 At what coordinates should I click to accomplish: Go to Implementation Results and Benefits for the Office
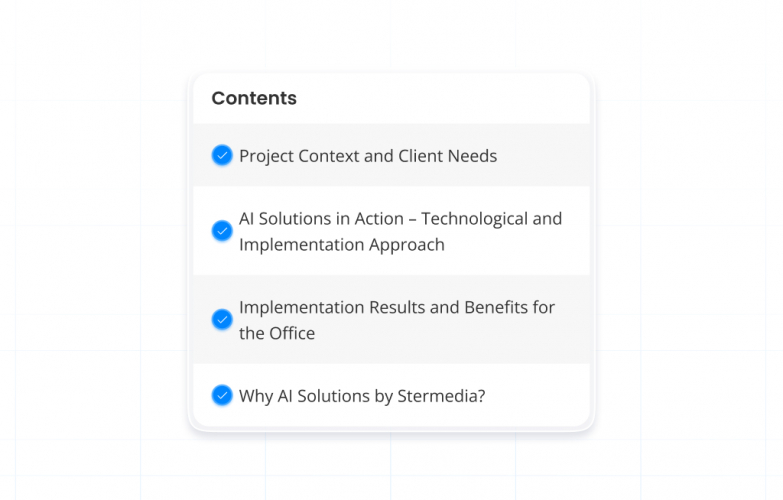point(396,320)
